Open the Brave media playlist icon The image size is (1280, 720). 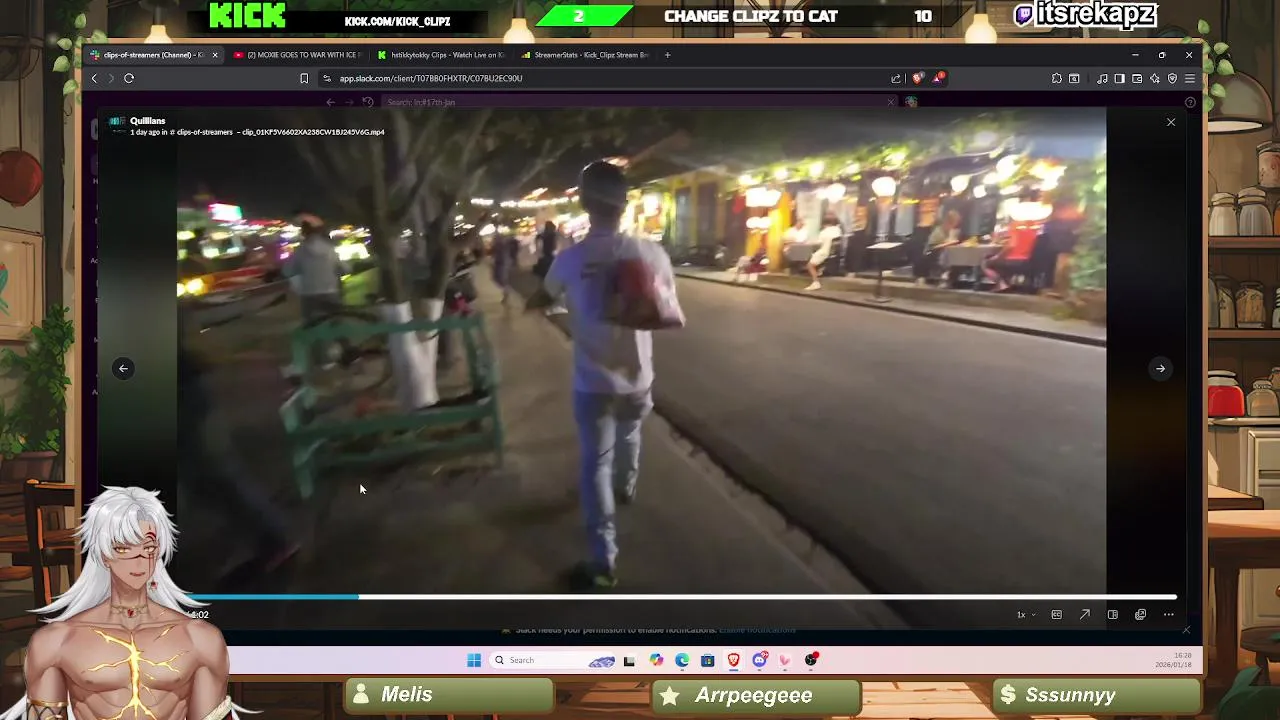(x=1102, y=78)
